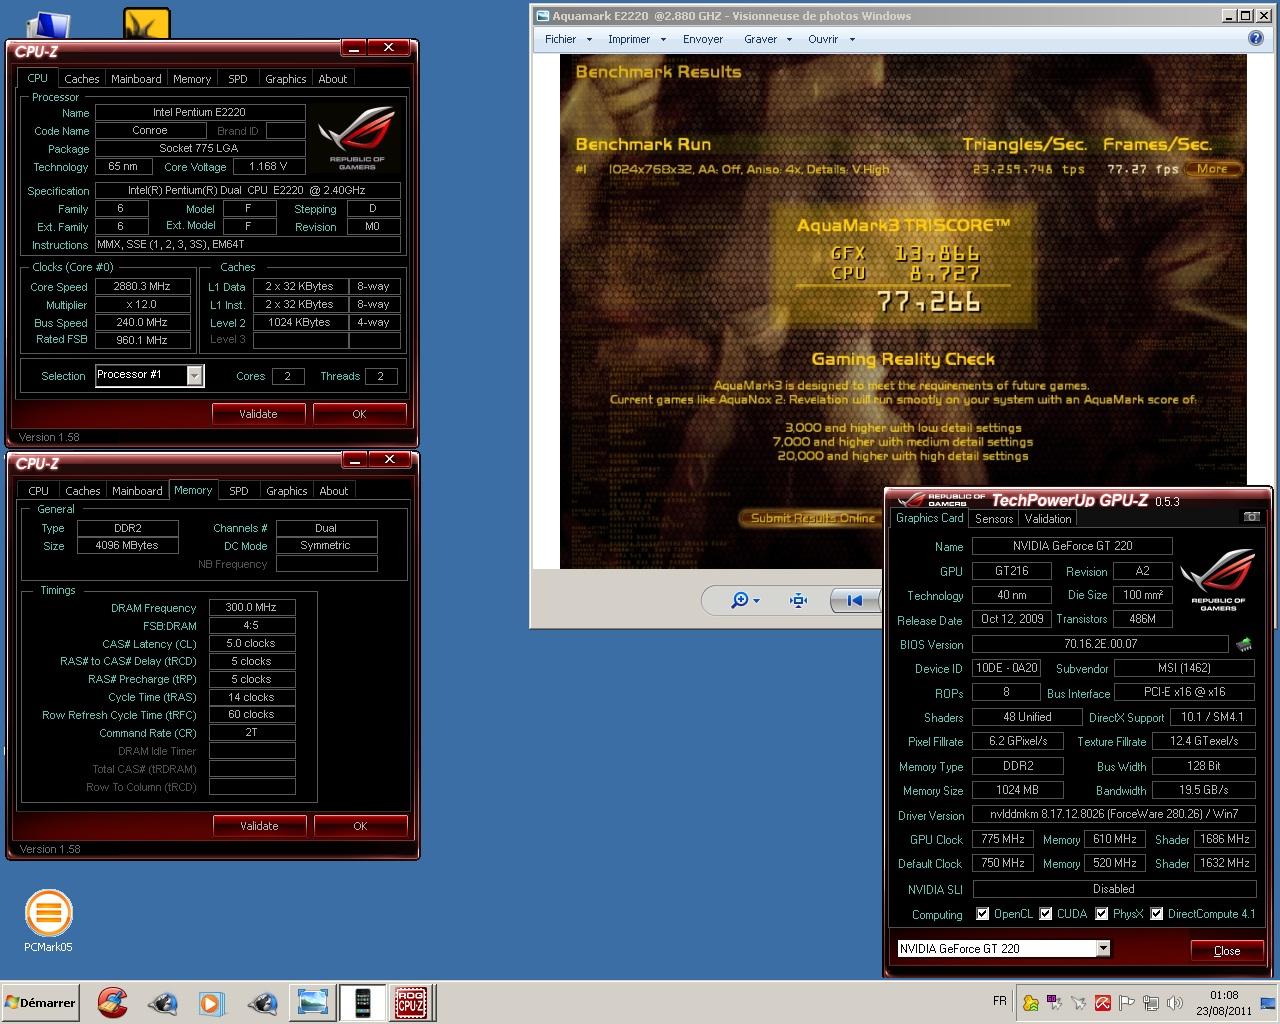
Task: Open volume speaker tray icon
Action: pos(1175,1002)
